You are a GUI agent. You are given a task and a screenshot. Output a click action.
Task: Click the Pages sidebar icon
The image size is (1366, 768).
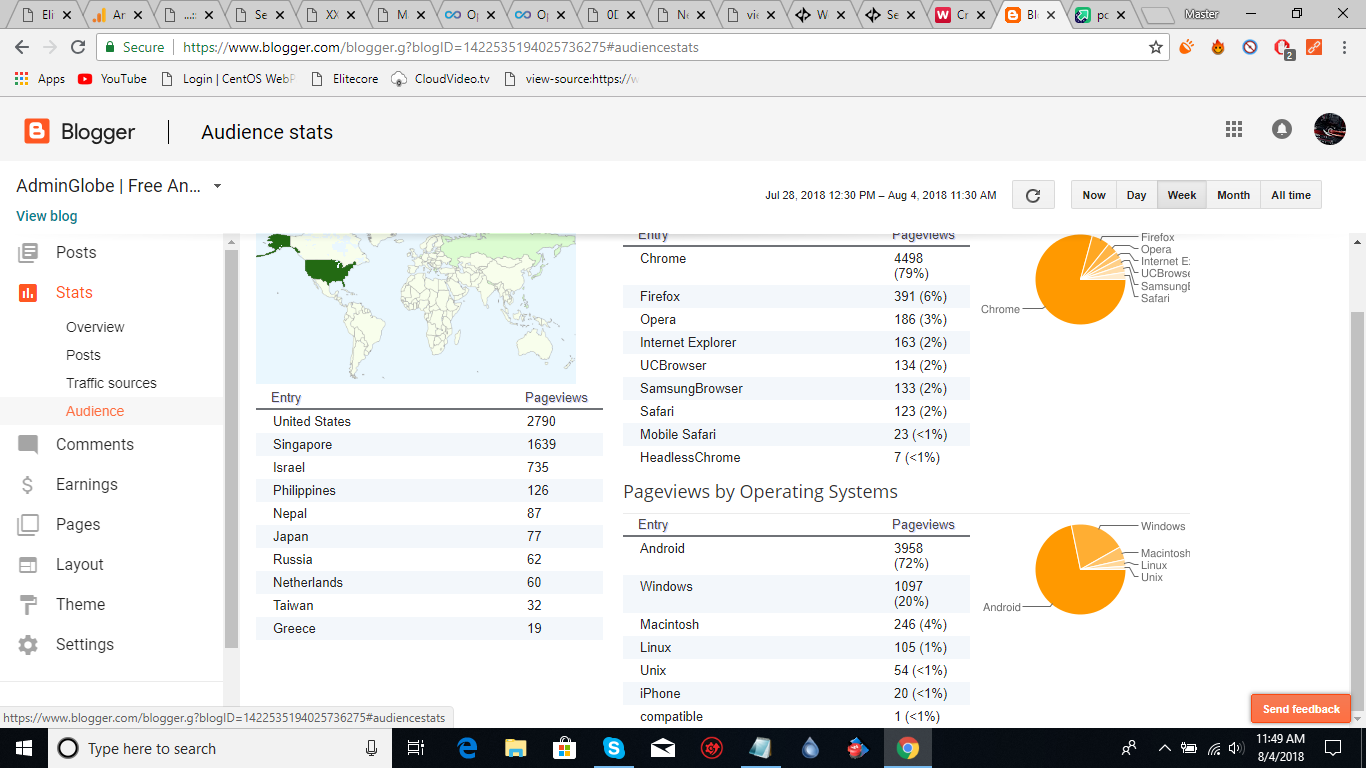(x=28, y=524)
